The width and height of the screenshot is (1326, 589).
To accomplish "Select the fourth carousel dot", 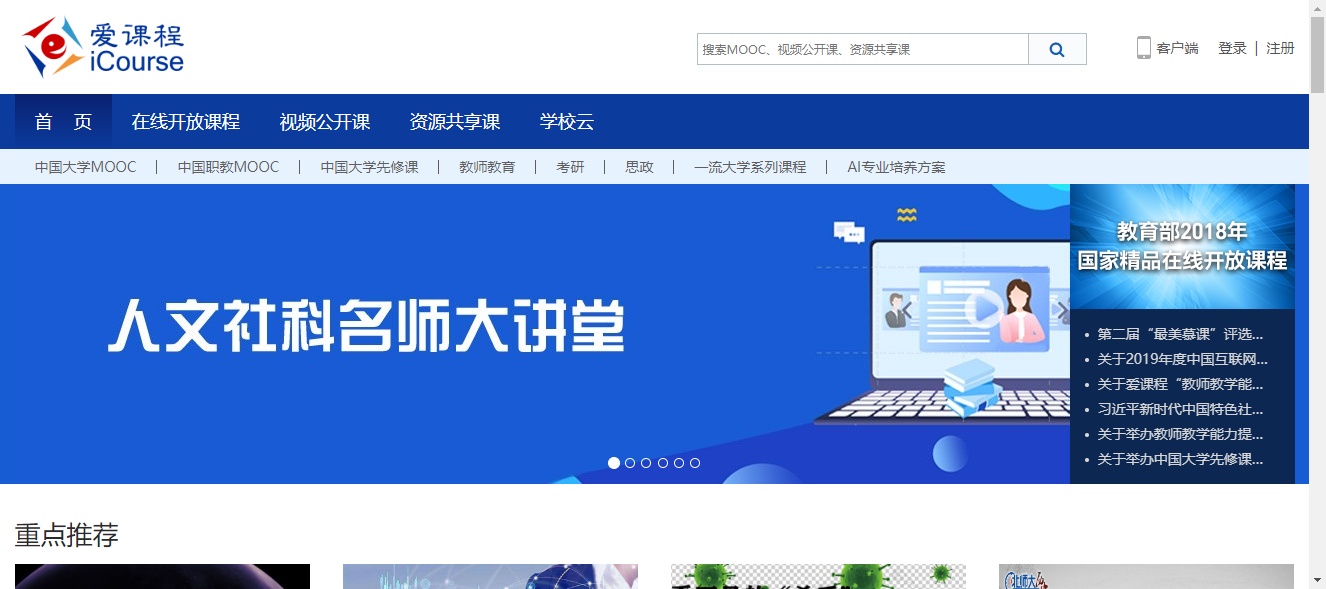I will (662, 462).
